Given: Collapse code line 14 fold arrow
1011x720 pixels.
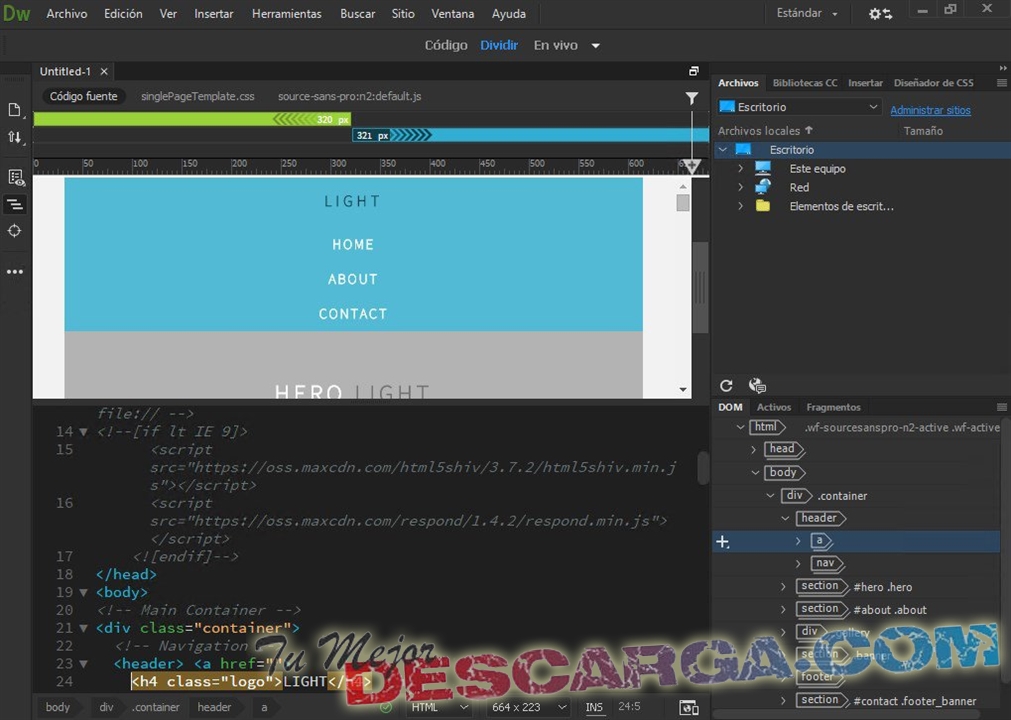Looking at the screenshot, I should coord(83,432).
